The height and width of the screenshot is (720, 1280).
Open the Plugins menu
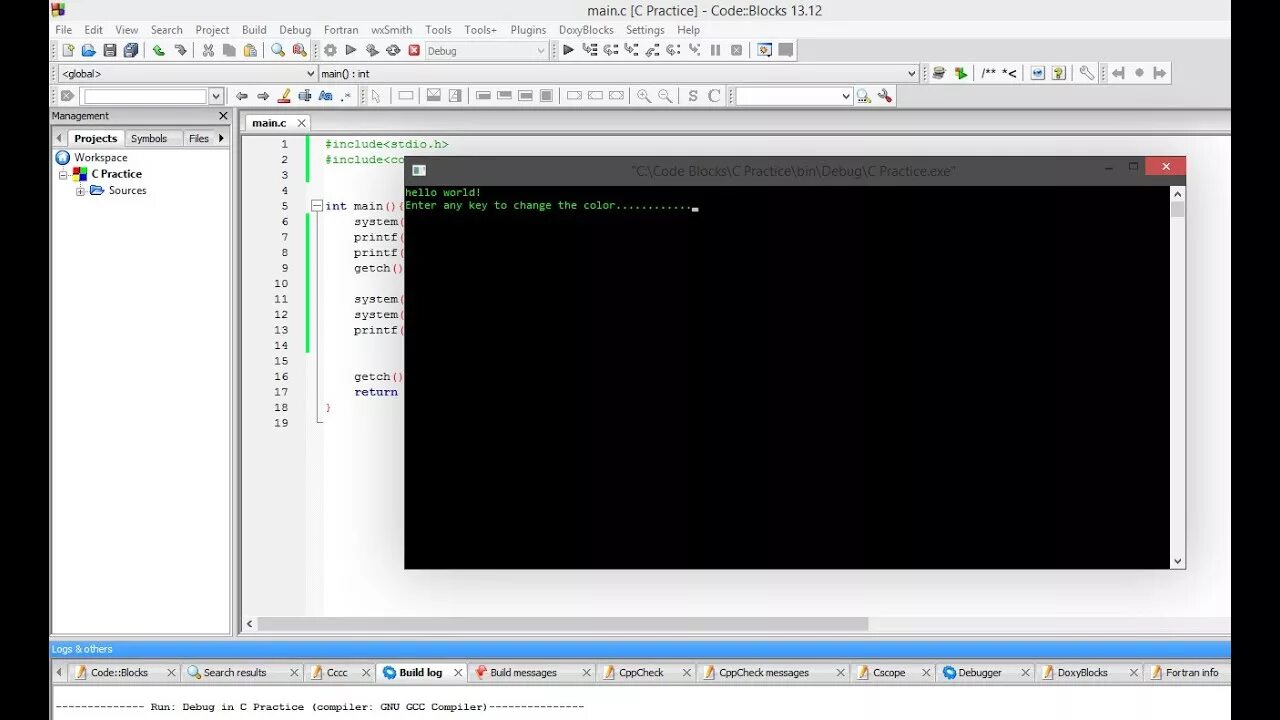tap(528, 30)
